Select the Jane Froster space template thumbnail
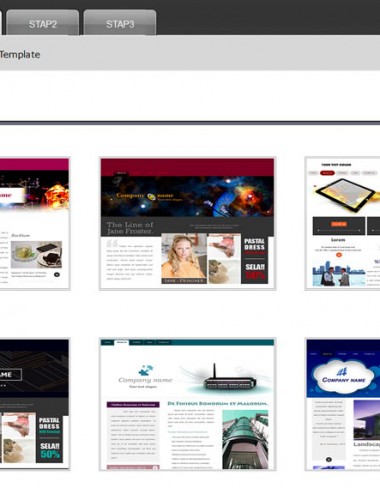This screenshot has width=380, height=488. point(187,223)
